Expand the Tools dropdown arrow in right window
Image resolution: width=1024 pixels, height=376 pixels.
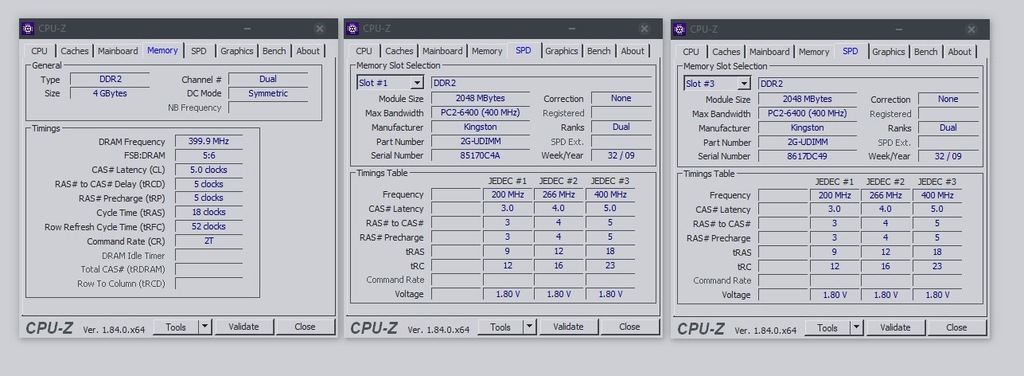coord(856,327)
